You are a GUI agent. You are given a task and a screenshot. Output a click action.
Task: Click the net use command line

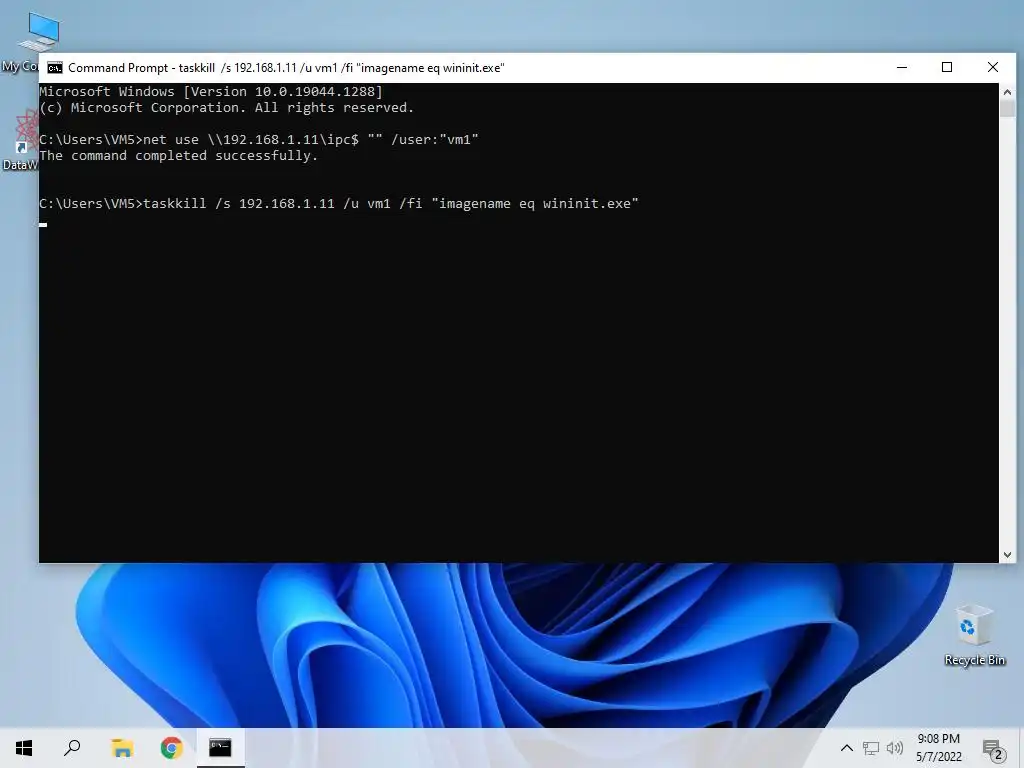259,140
